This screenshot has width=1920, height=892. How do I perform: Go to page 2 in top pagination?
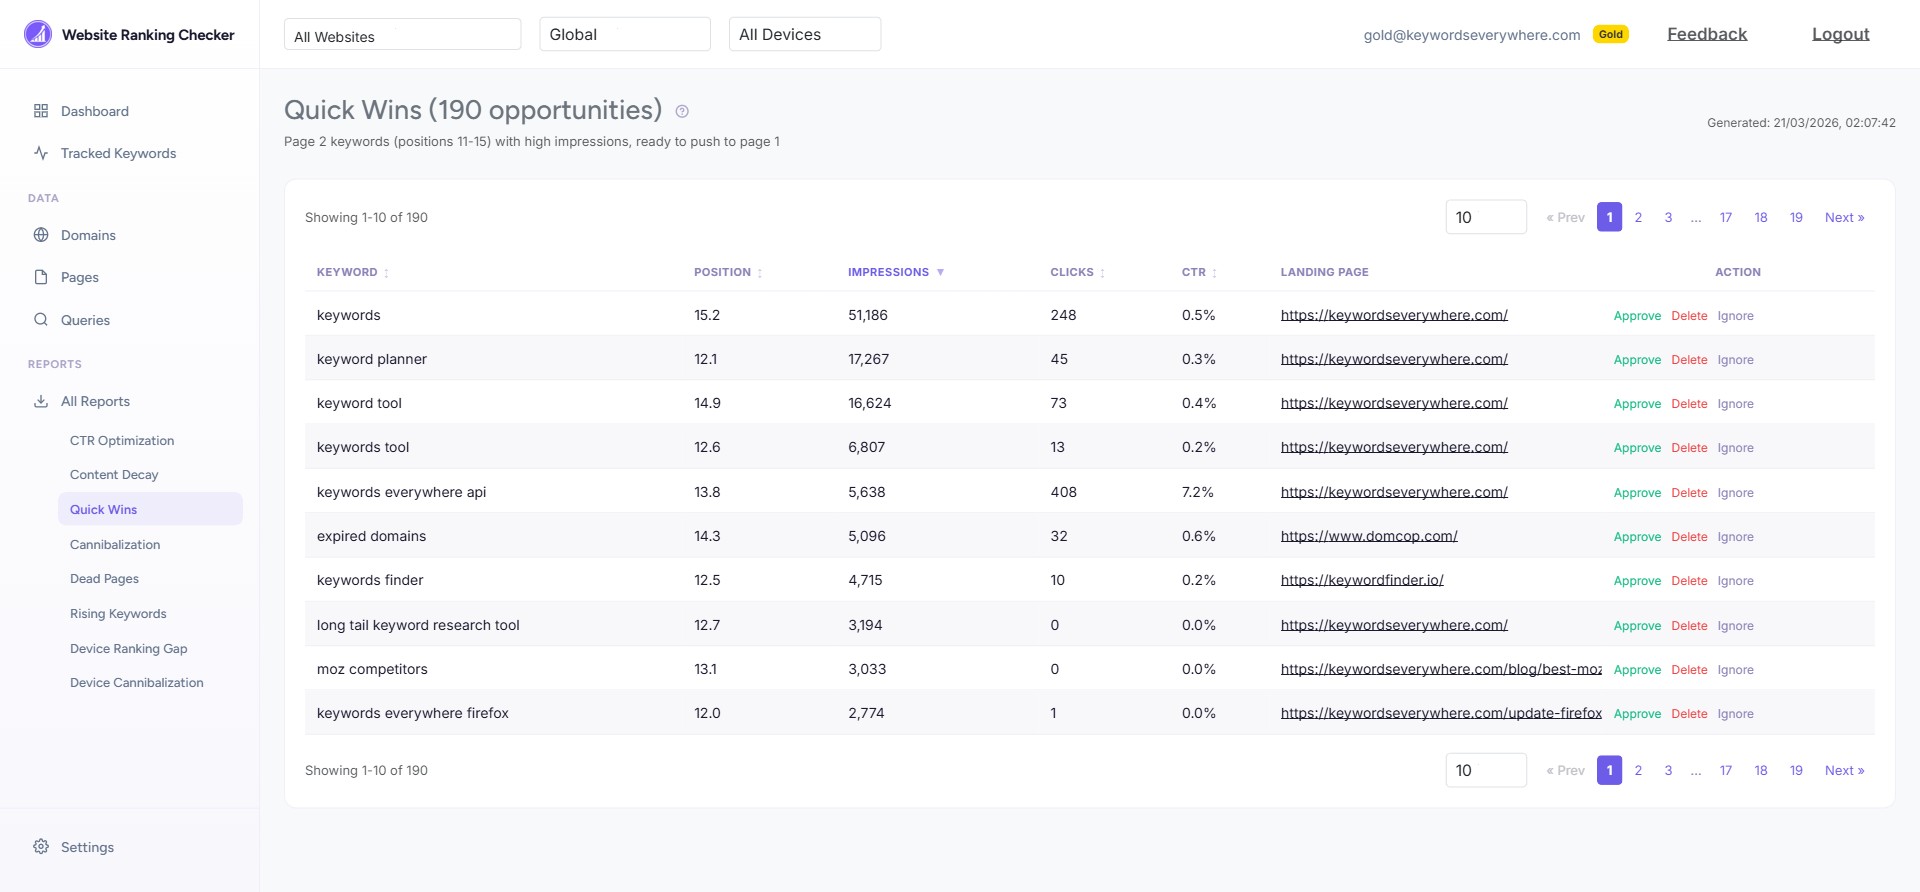click(1638, 217)
